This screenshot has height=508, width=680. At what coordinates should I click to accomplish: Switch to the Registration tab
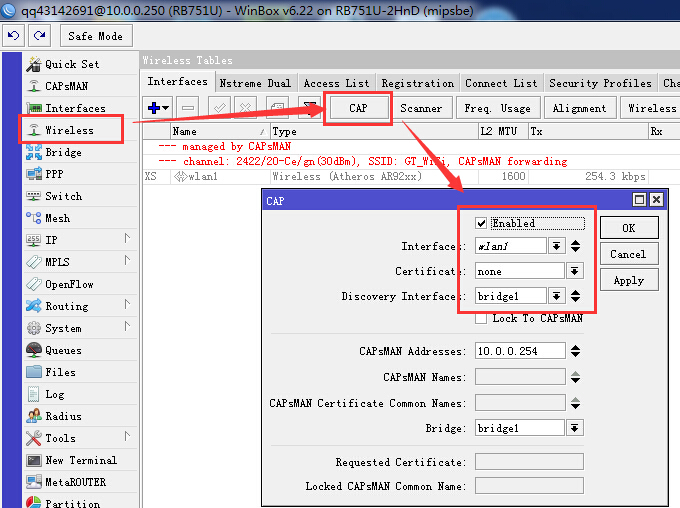tap(418, 83)
